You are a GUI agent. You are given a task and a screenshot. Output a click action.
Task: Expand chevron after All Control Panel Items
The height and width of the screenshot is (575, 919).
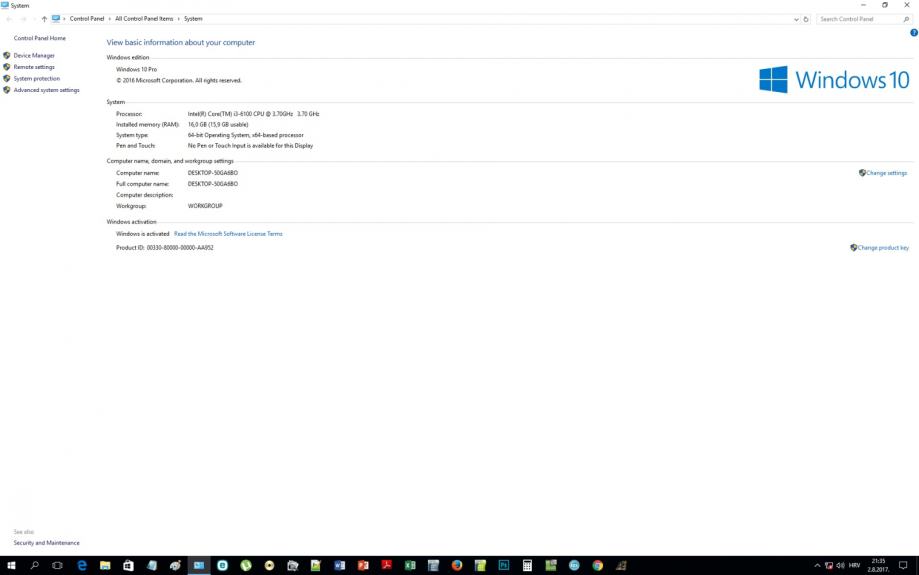(x=179, y=19)
